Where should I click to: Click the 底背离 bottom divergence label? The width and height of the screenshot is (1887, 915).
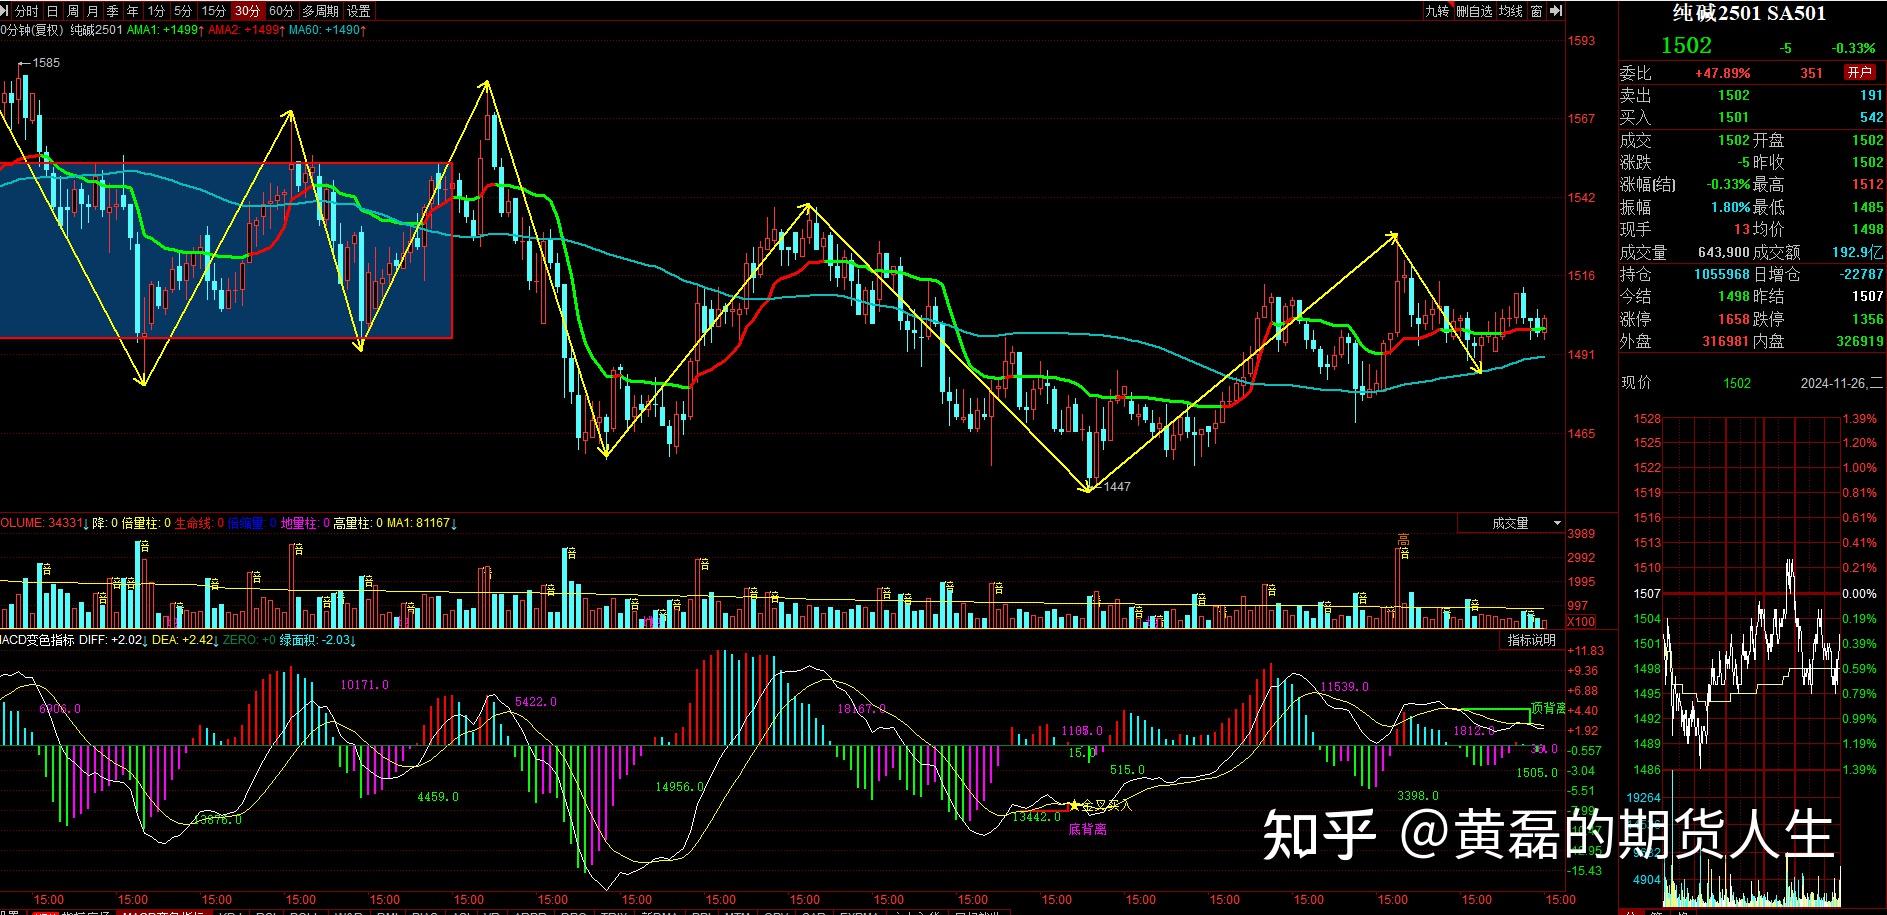1087,829
